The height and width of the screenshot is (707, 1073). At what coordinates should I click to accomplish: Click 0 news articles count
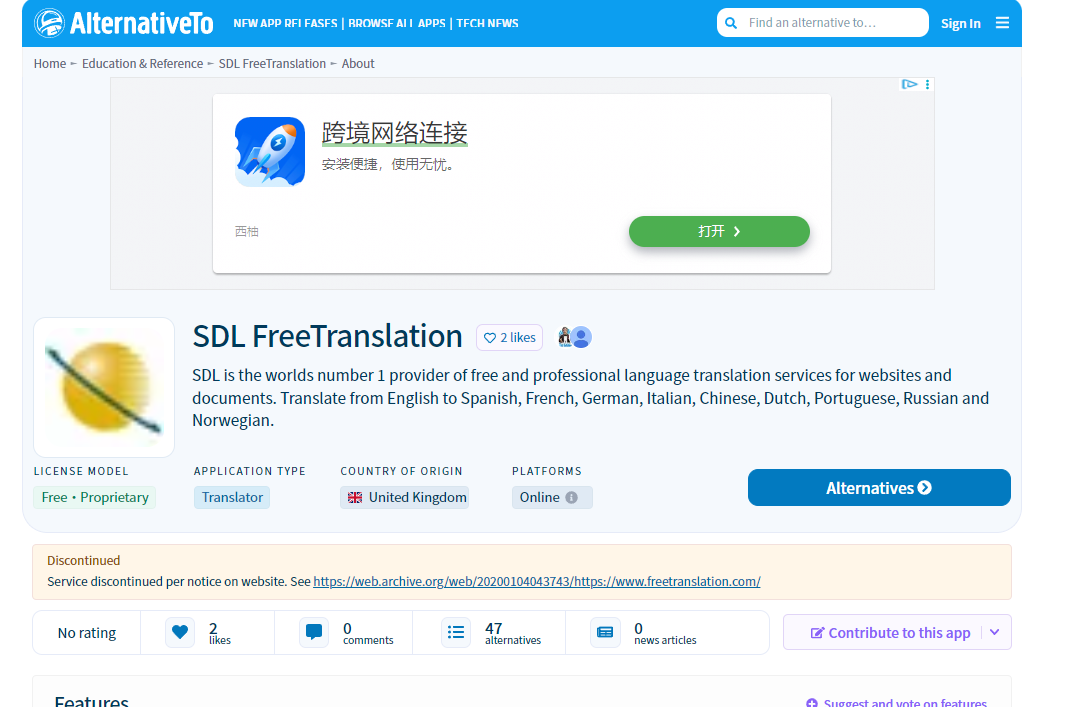click(x=665, y=633)
